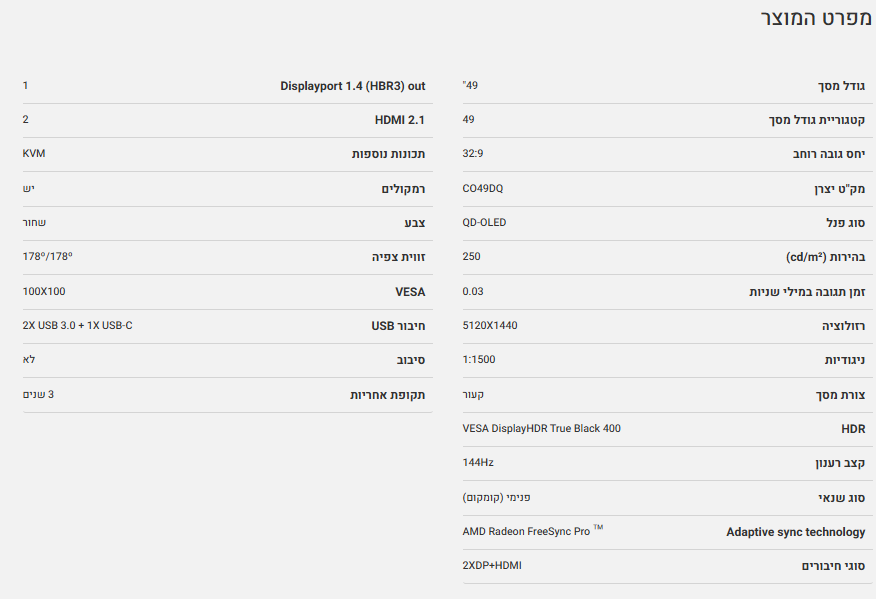Select the "2X USB 3.0 + 1X USB-C" value

point(77,325)
